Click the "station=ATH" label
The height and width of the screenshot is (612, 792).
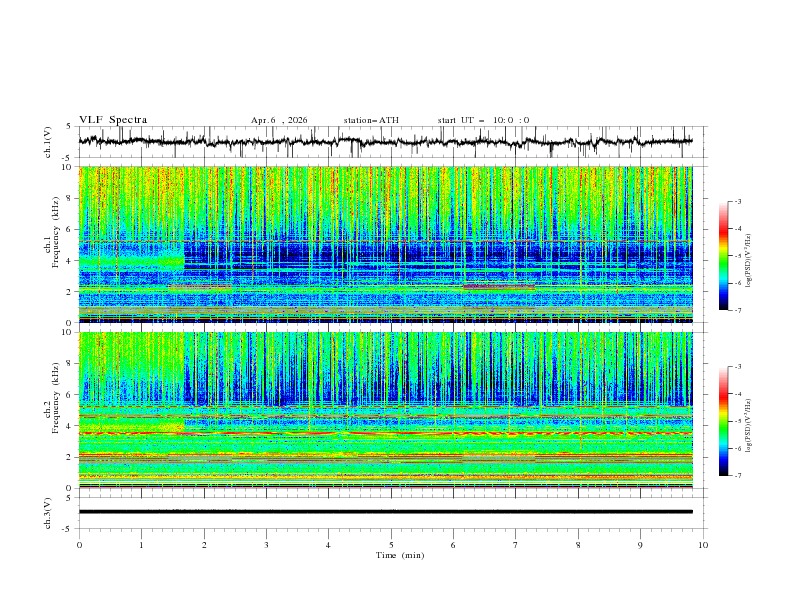point(371,121)
